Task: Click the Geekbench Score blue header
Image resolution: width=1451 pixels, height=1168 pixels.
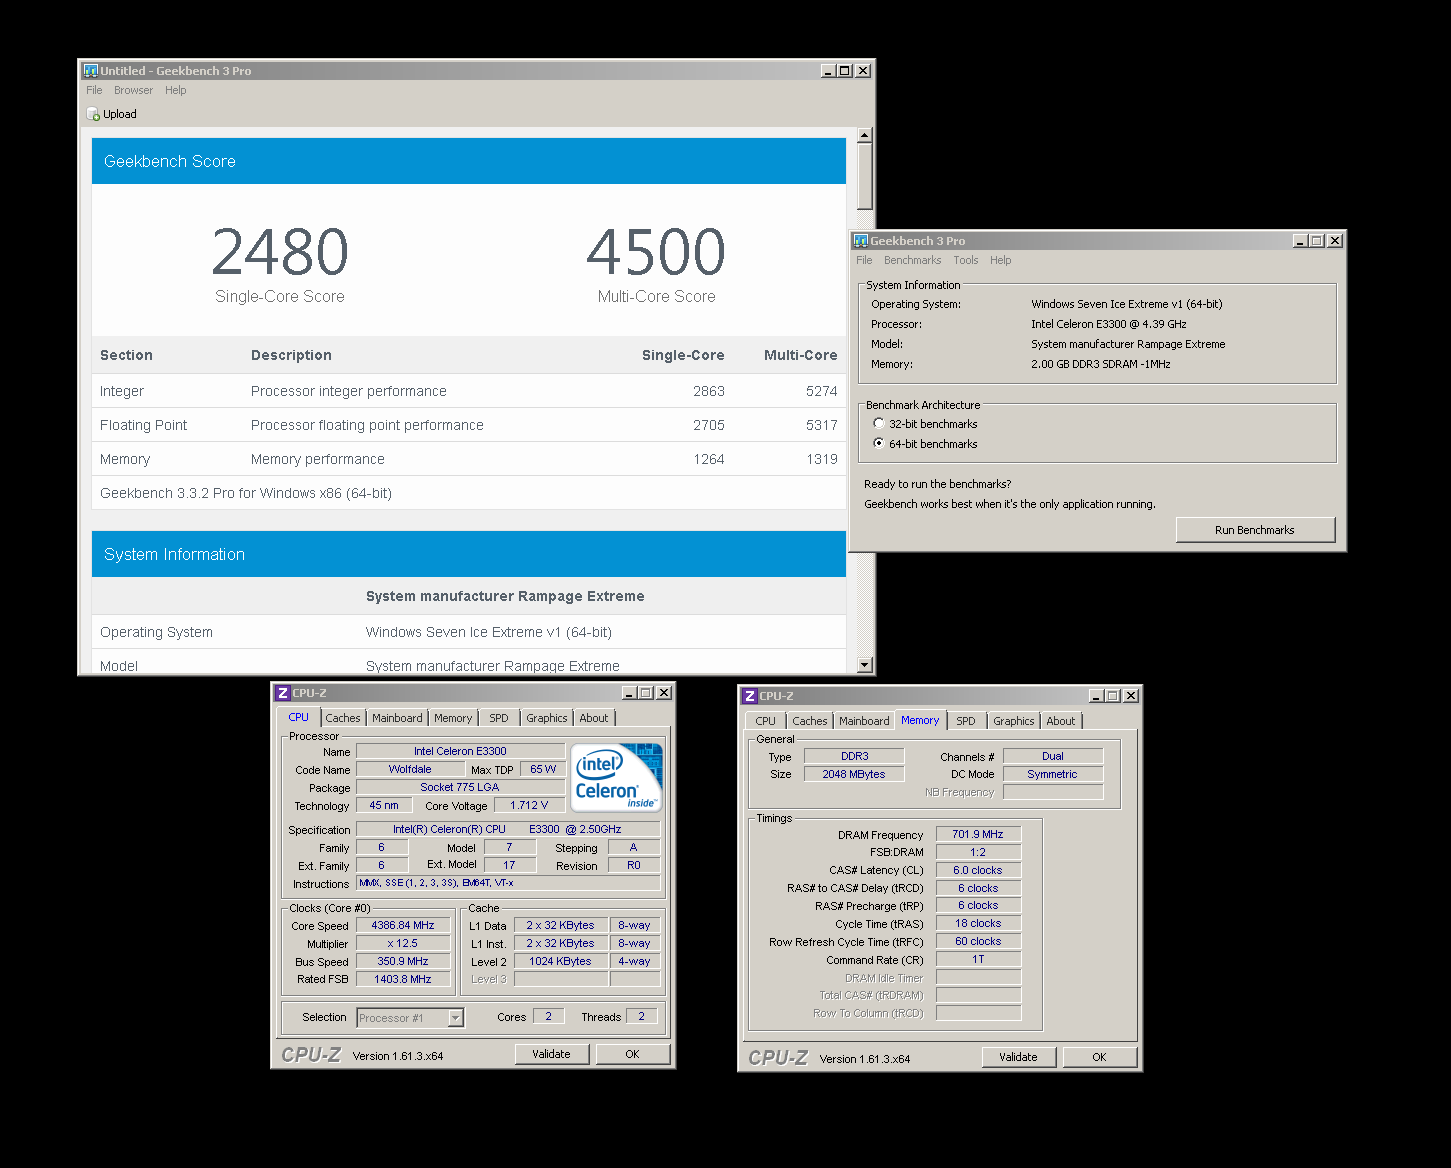Action: [469, 161]
